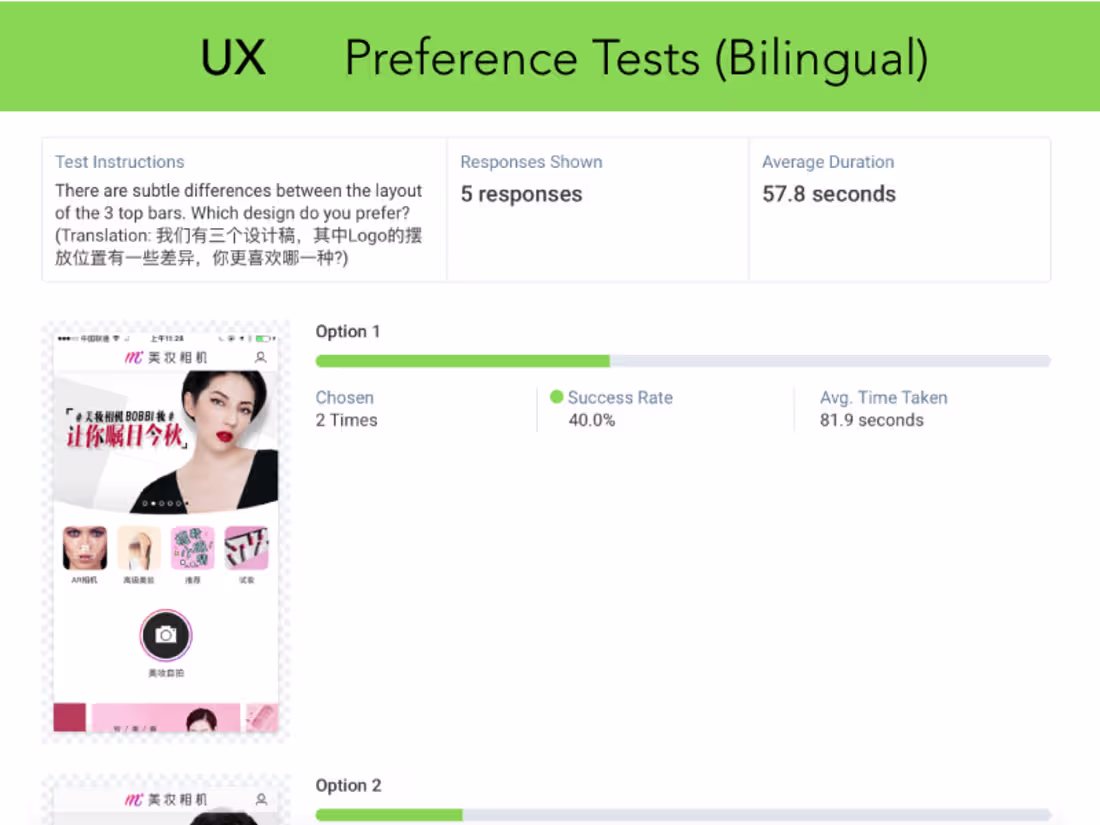Open the user profile icon in Option 1 header
The width and height of the screenshot is (1100, 825).
(260, 357)
